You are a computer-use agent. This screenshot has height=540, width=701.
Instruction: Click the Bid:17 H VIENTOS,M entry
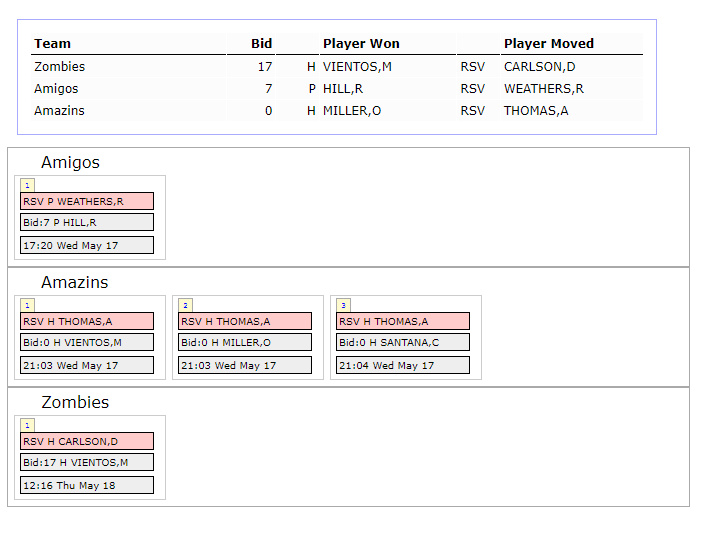(87, 462)
